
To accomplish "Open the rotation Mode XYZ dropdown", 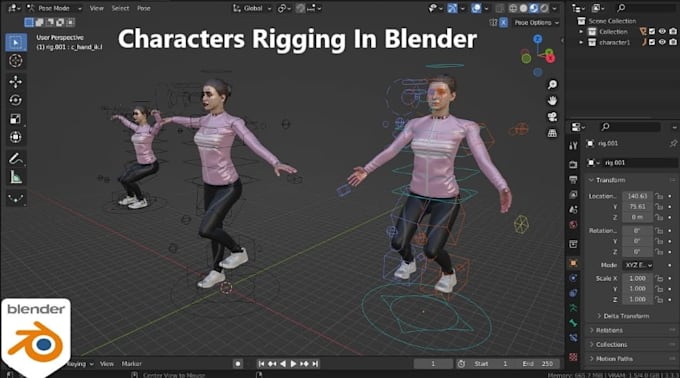I will coord(638,265).
